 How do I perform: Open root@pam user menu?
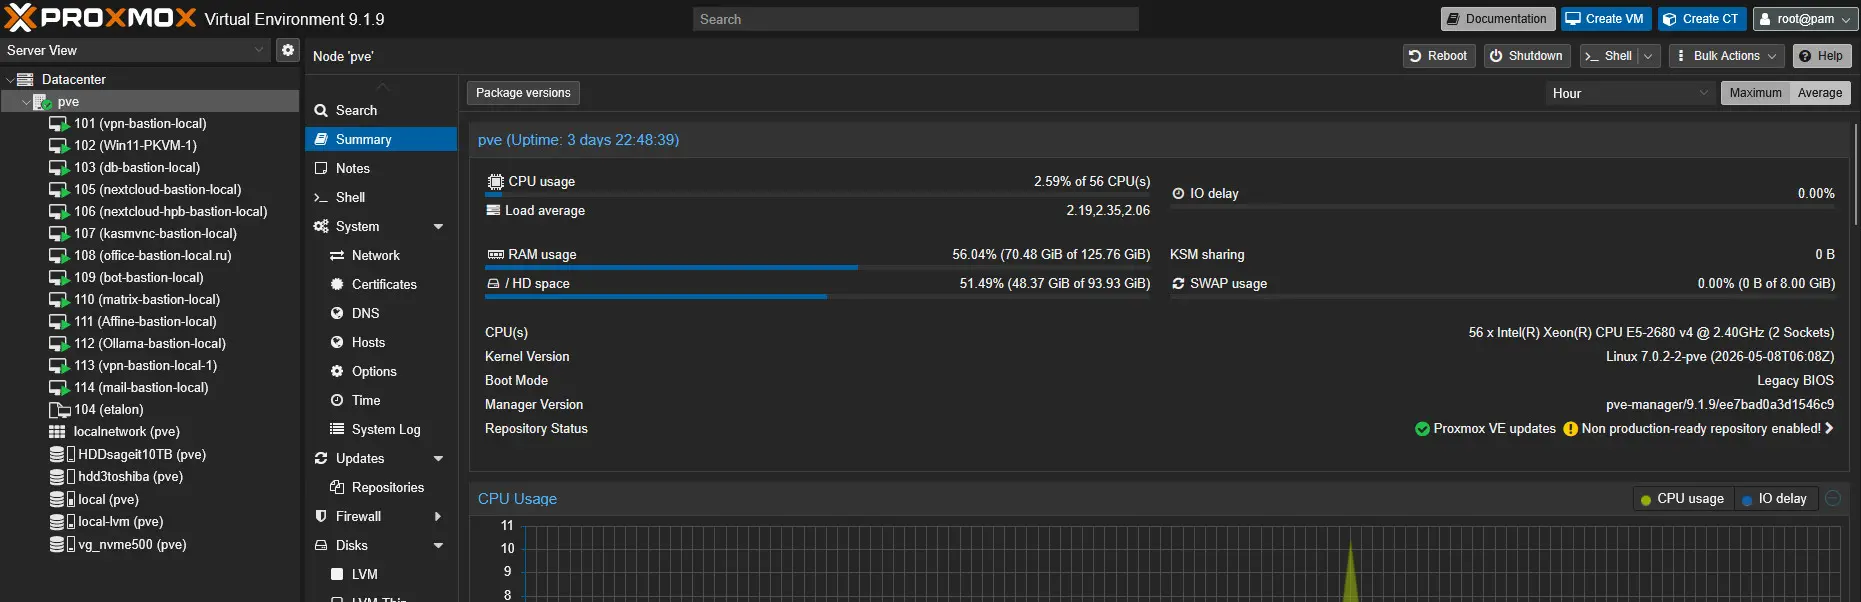1805,19
